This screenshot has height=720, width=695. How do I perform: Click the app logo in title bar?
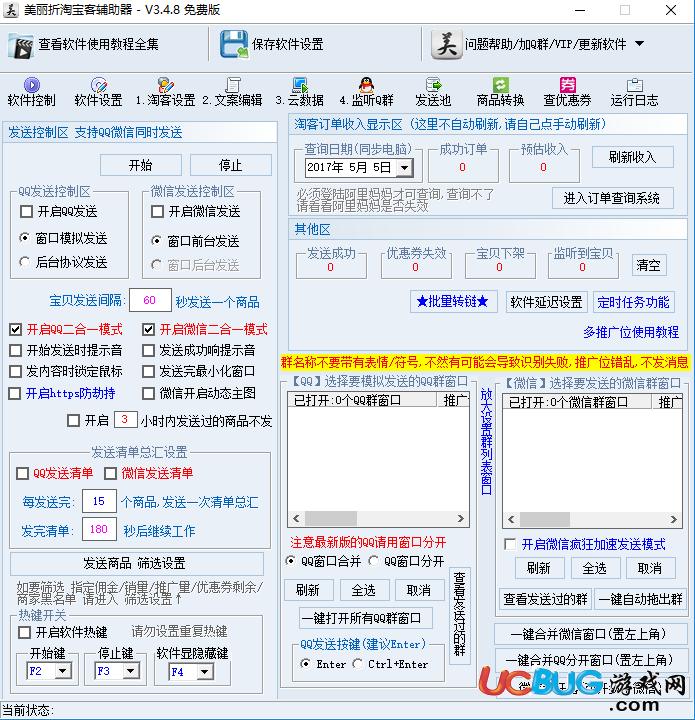(x=11, y=10)
